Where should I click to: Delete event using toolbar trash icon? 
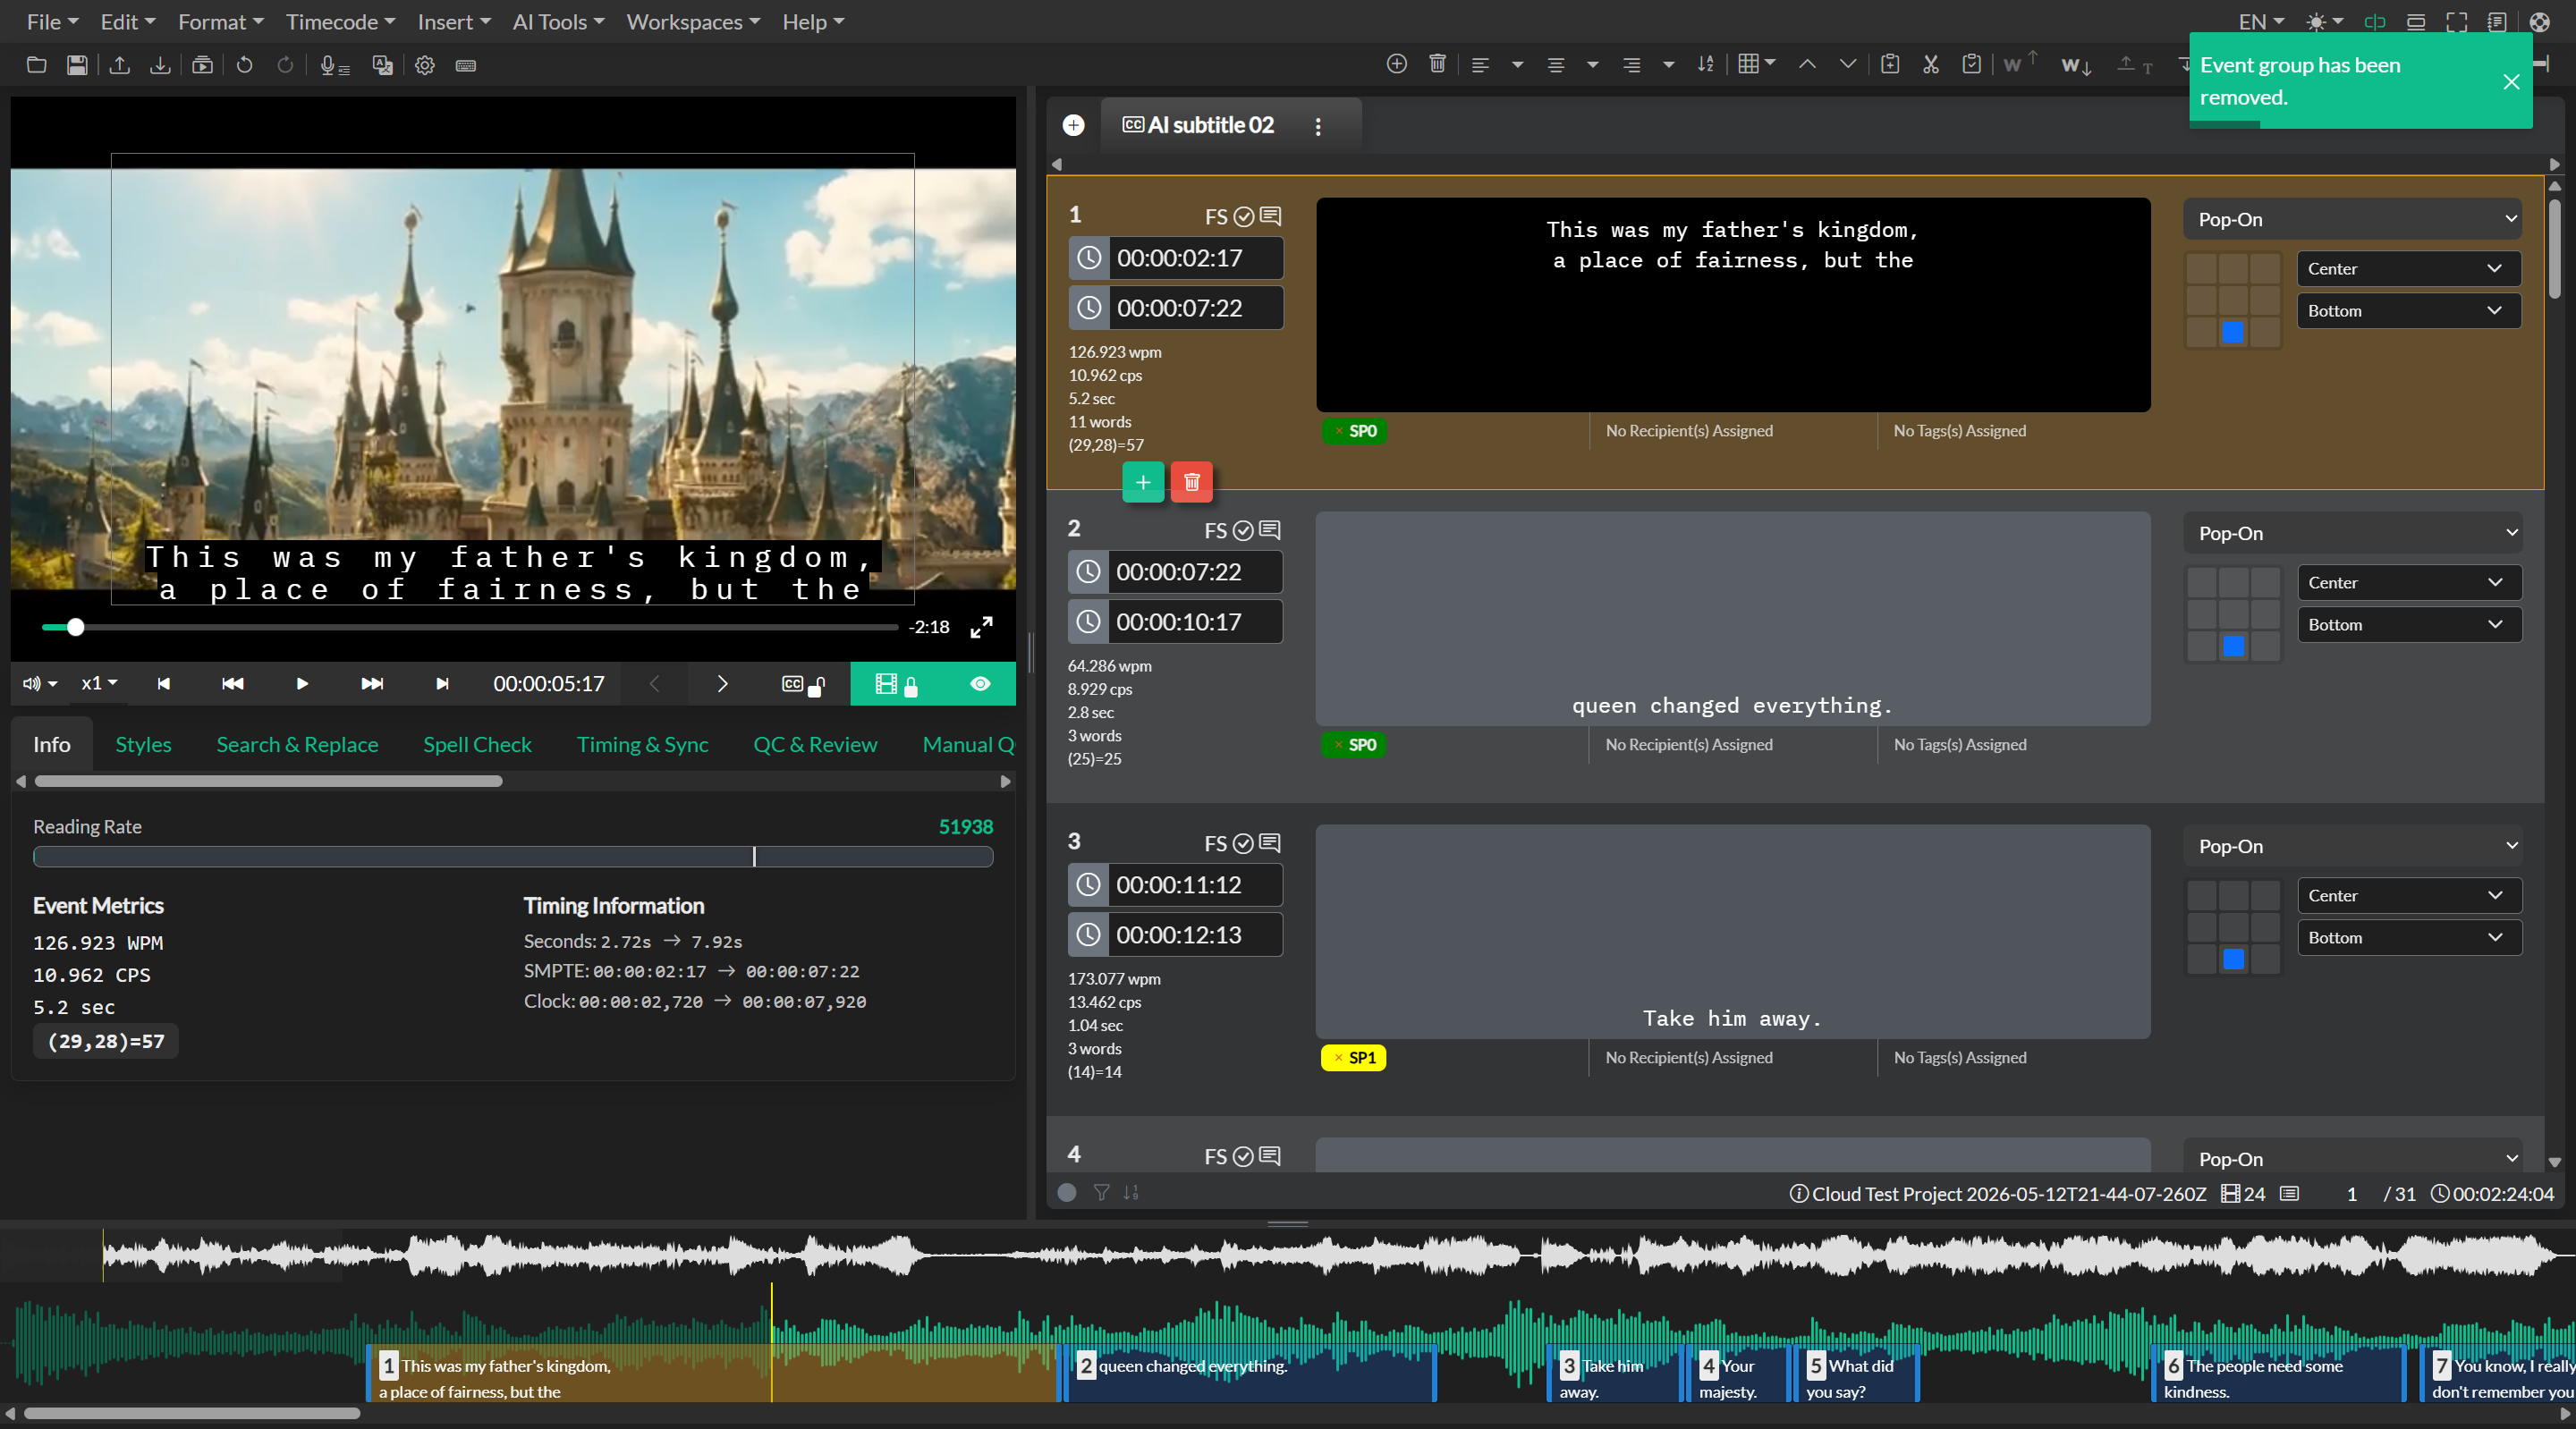pos(1438,64)
